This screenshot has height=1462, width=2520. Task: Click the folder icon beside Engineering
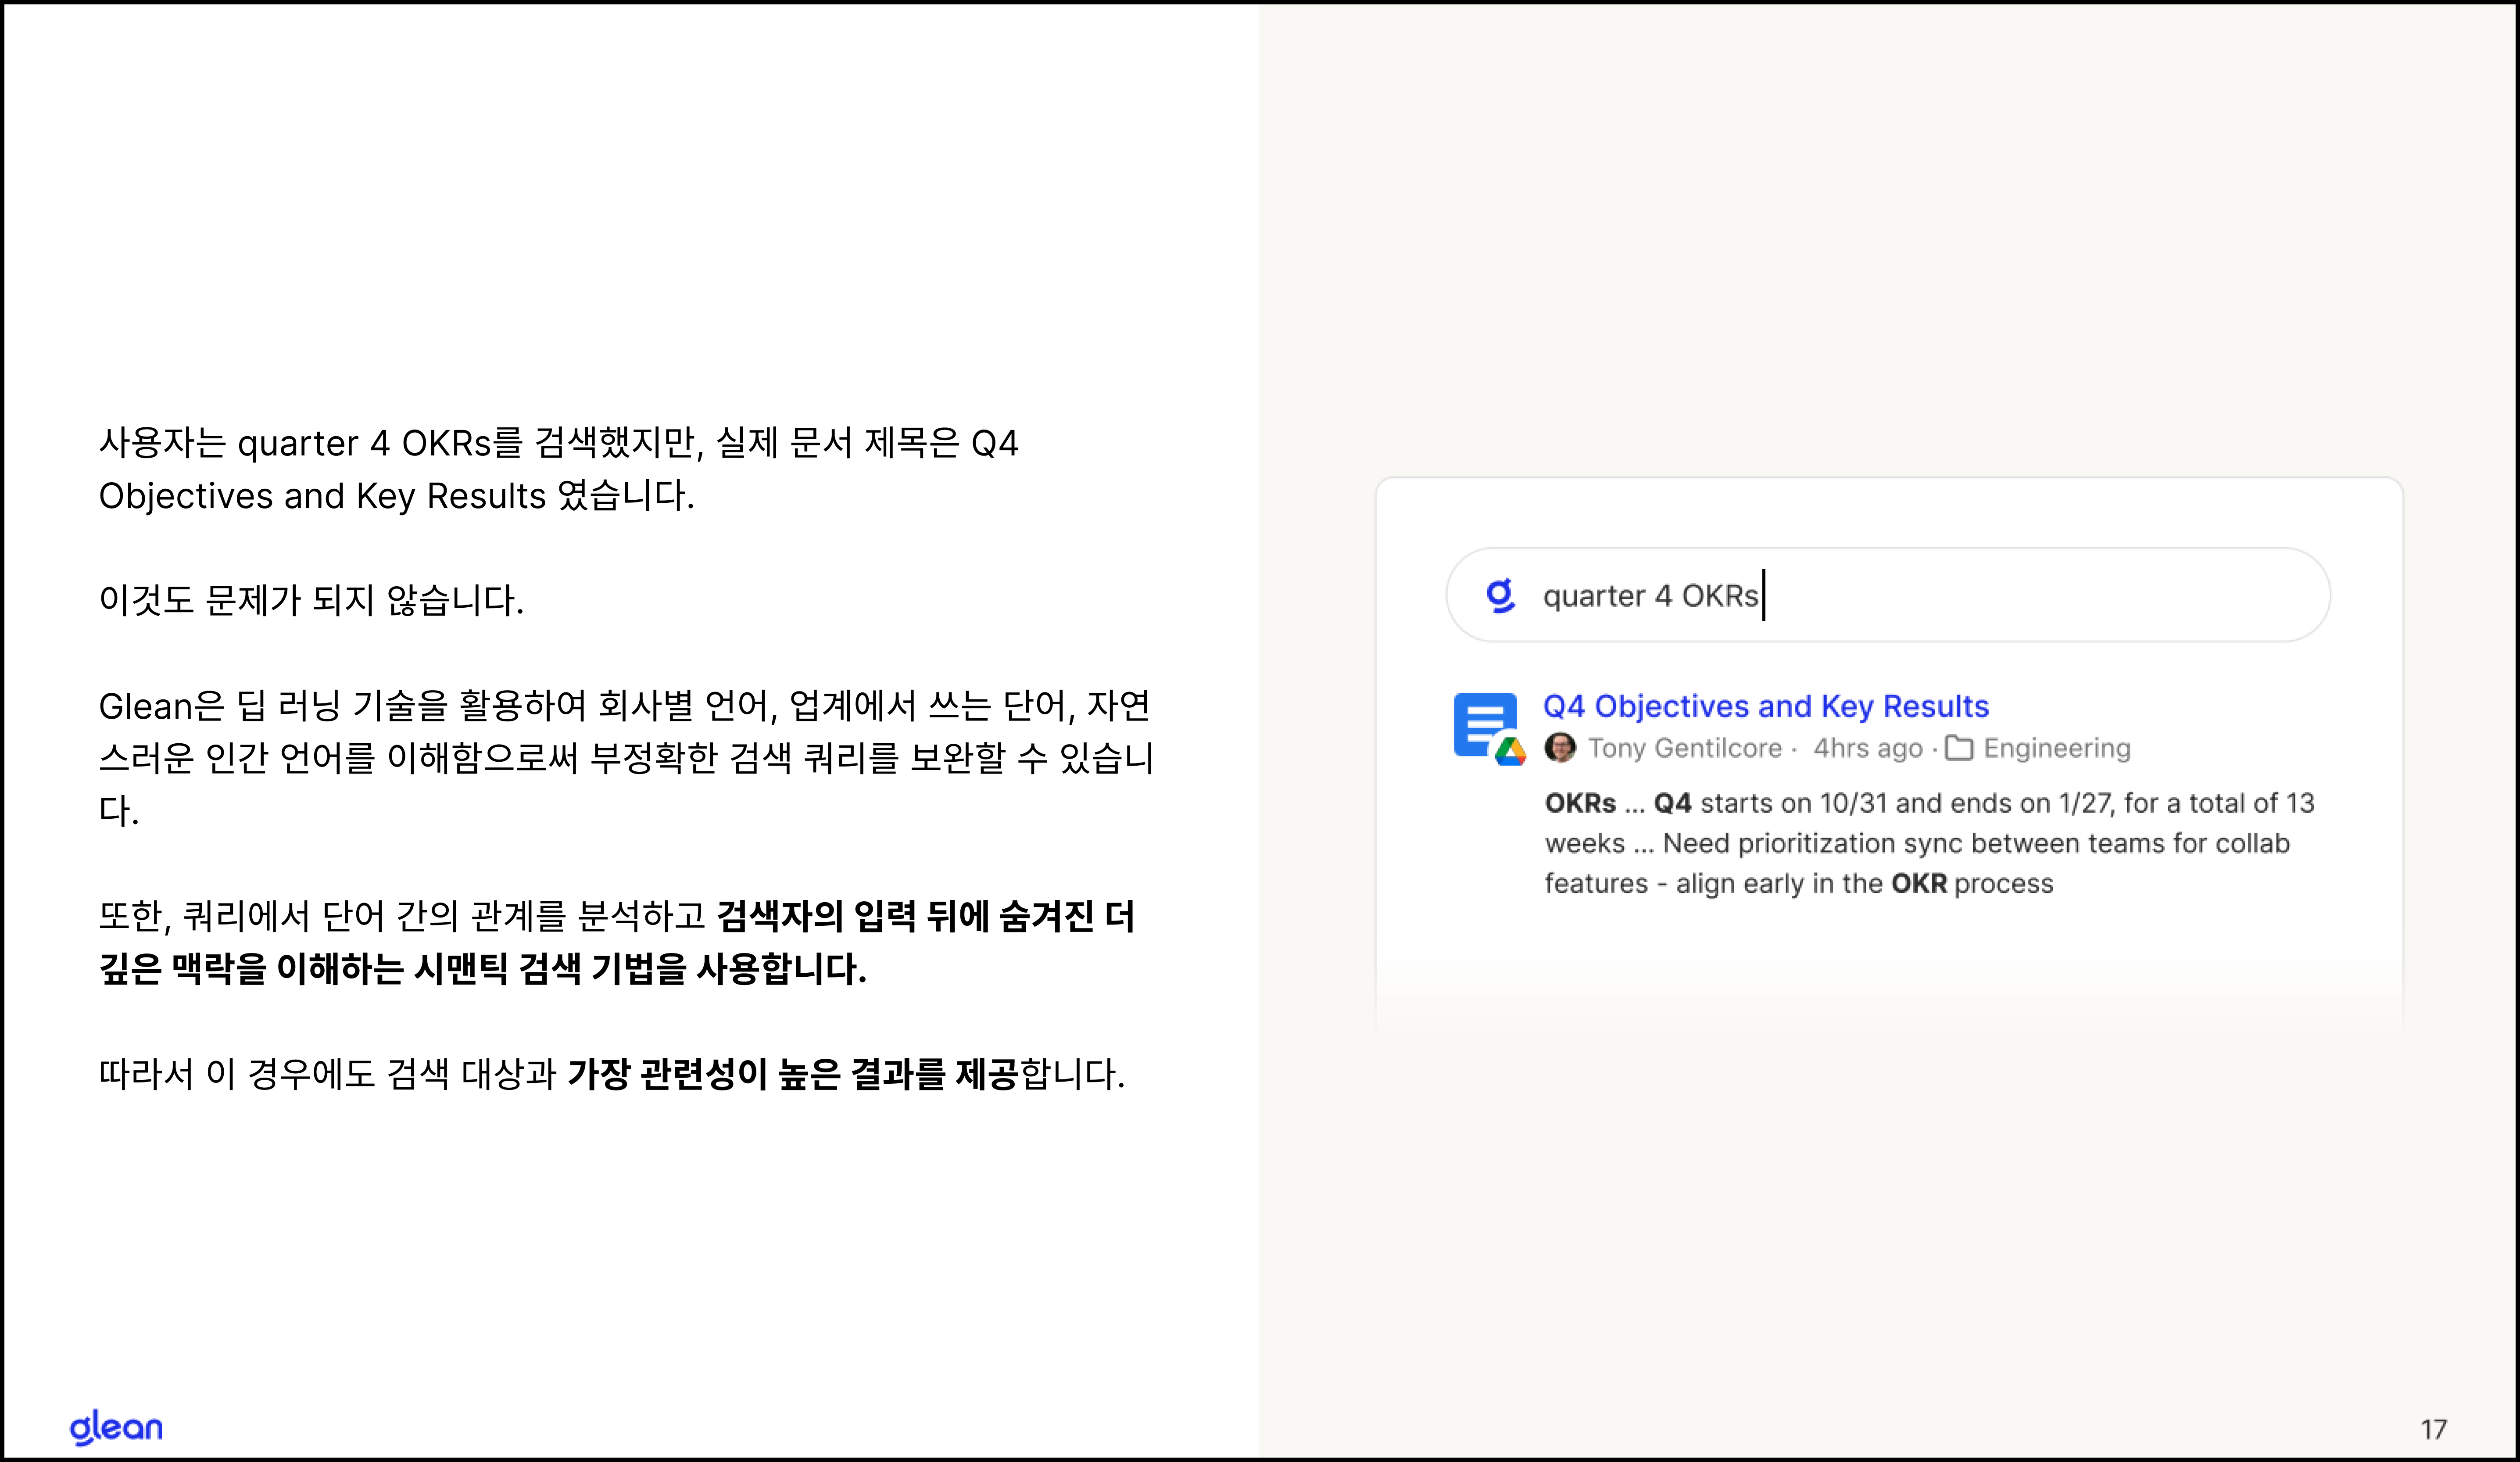point(1959,748)
